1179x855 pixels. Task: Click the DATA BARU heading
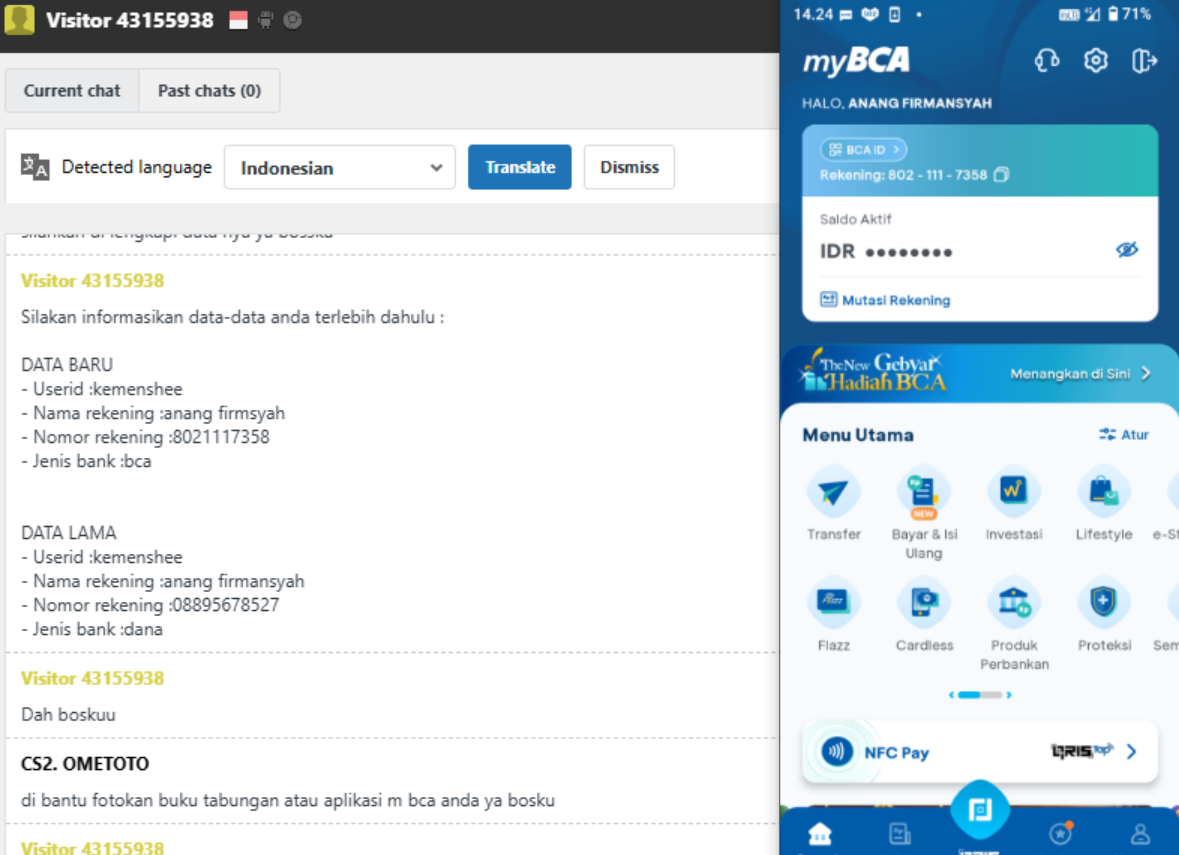(x=67, y=365)
